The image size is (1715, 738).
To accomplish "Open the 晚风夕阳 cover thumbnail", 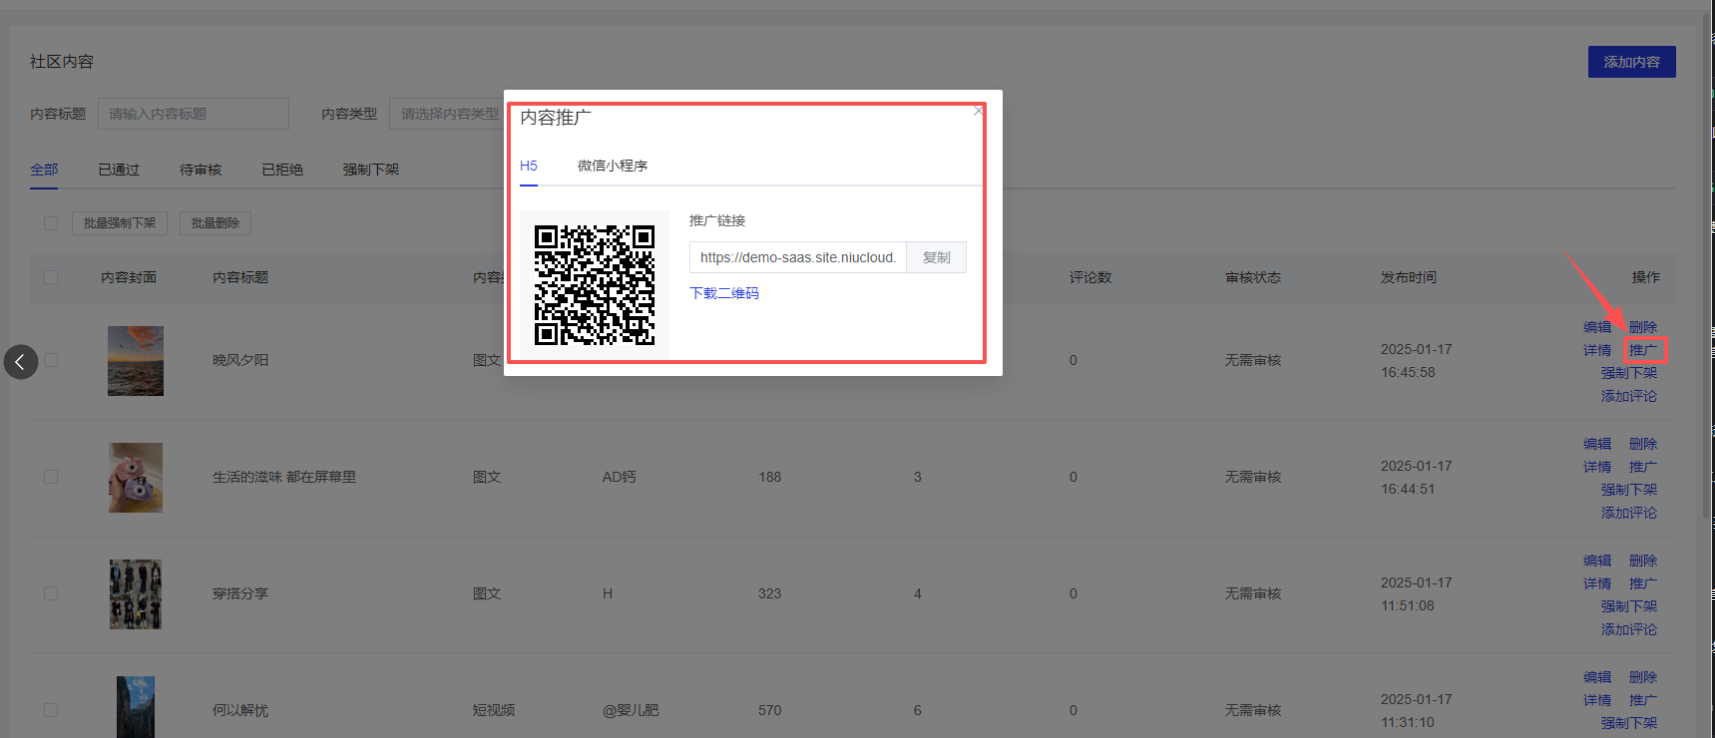I will click(135, 361).
